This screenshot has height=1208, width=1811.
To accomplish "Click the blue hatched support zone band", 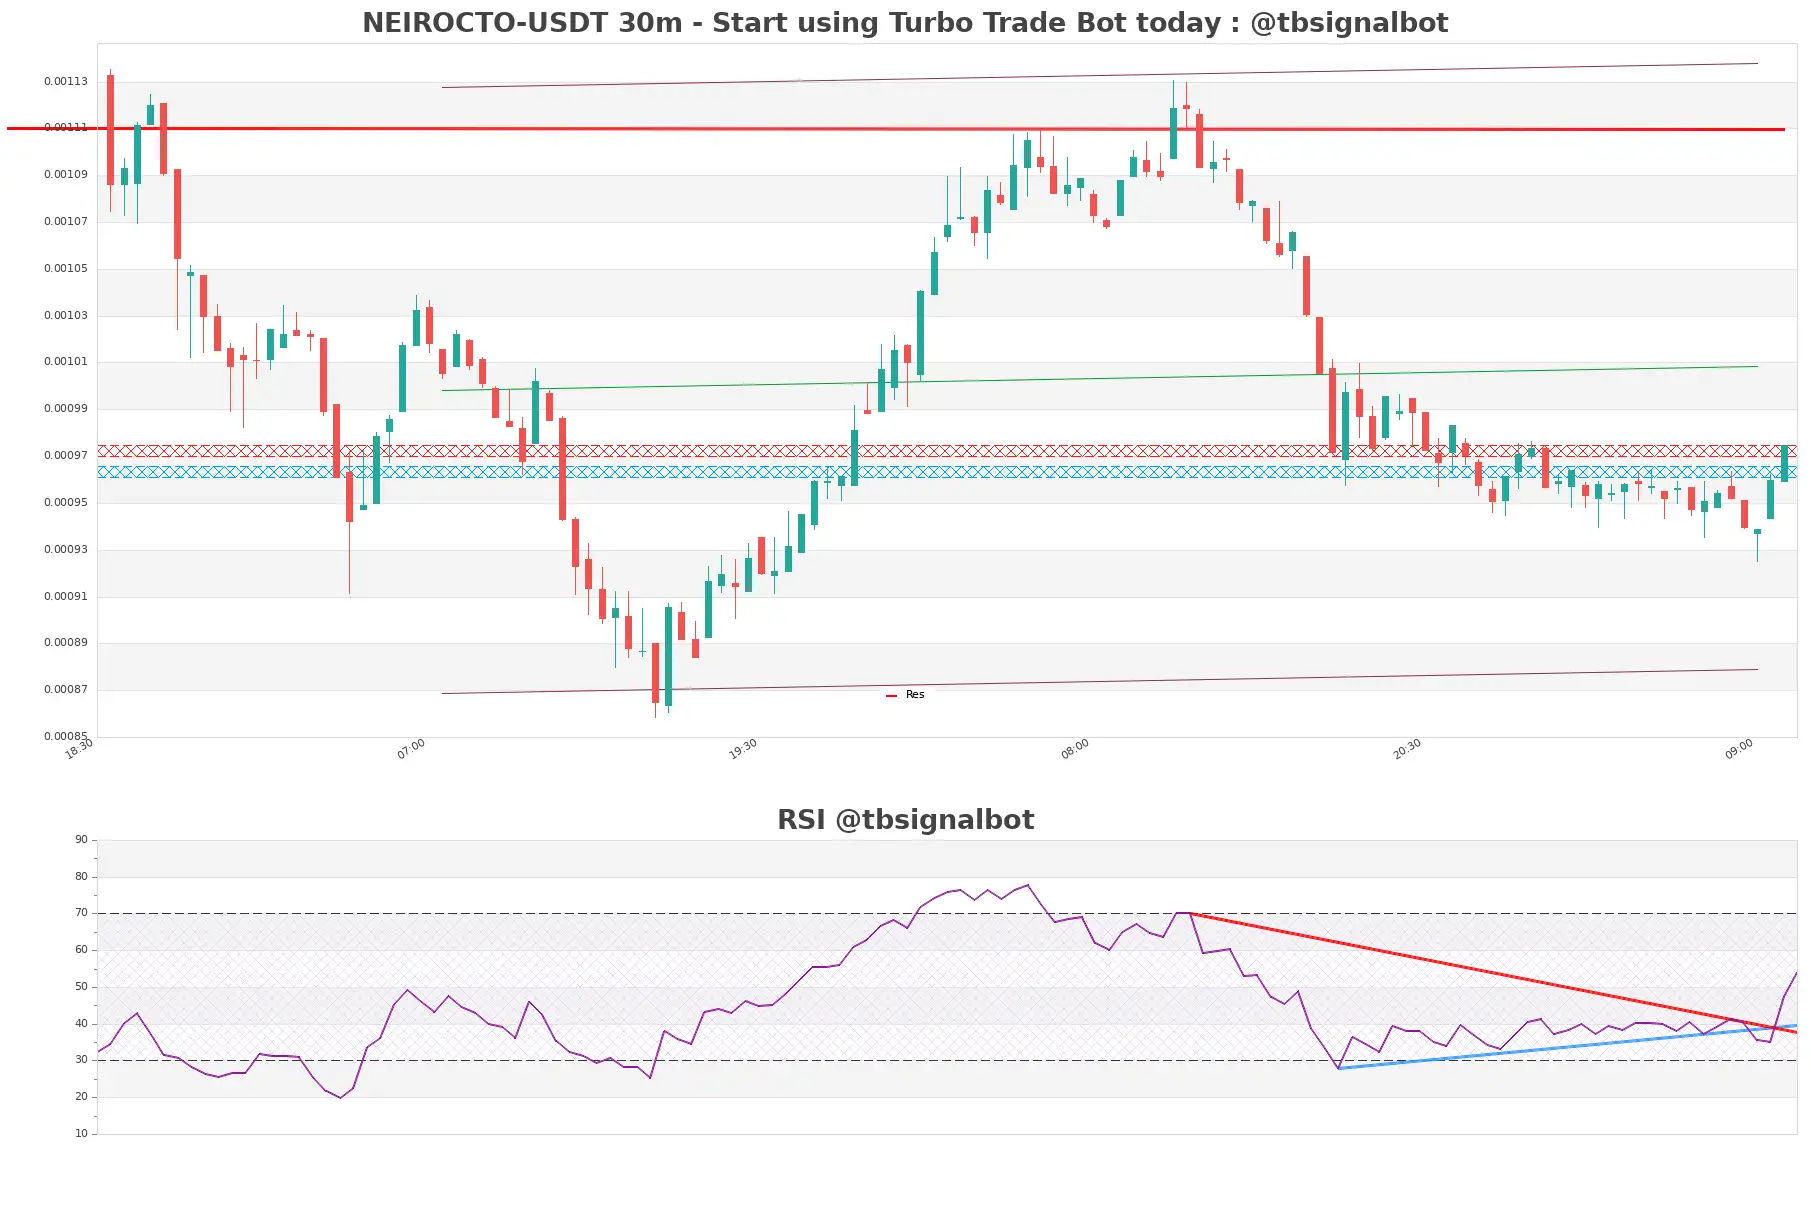I will point(947,472).
